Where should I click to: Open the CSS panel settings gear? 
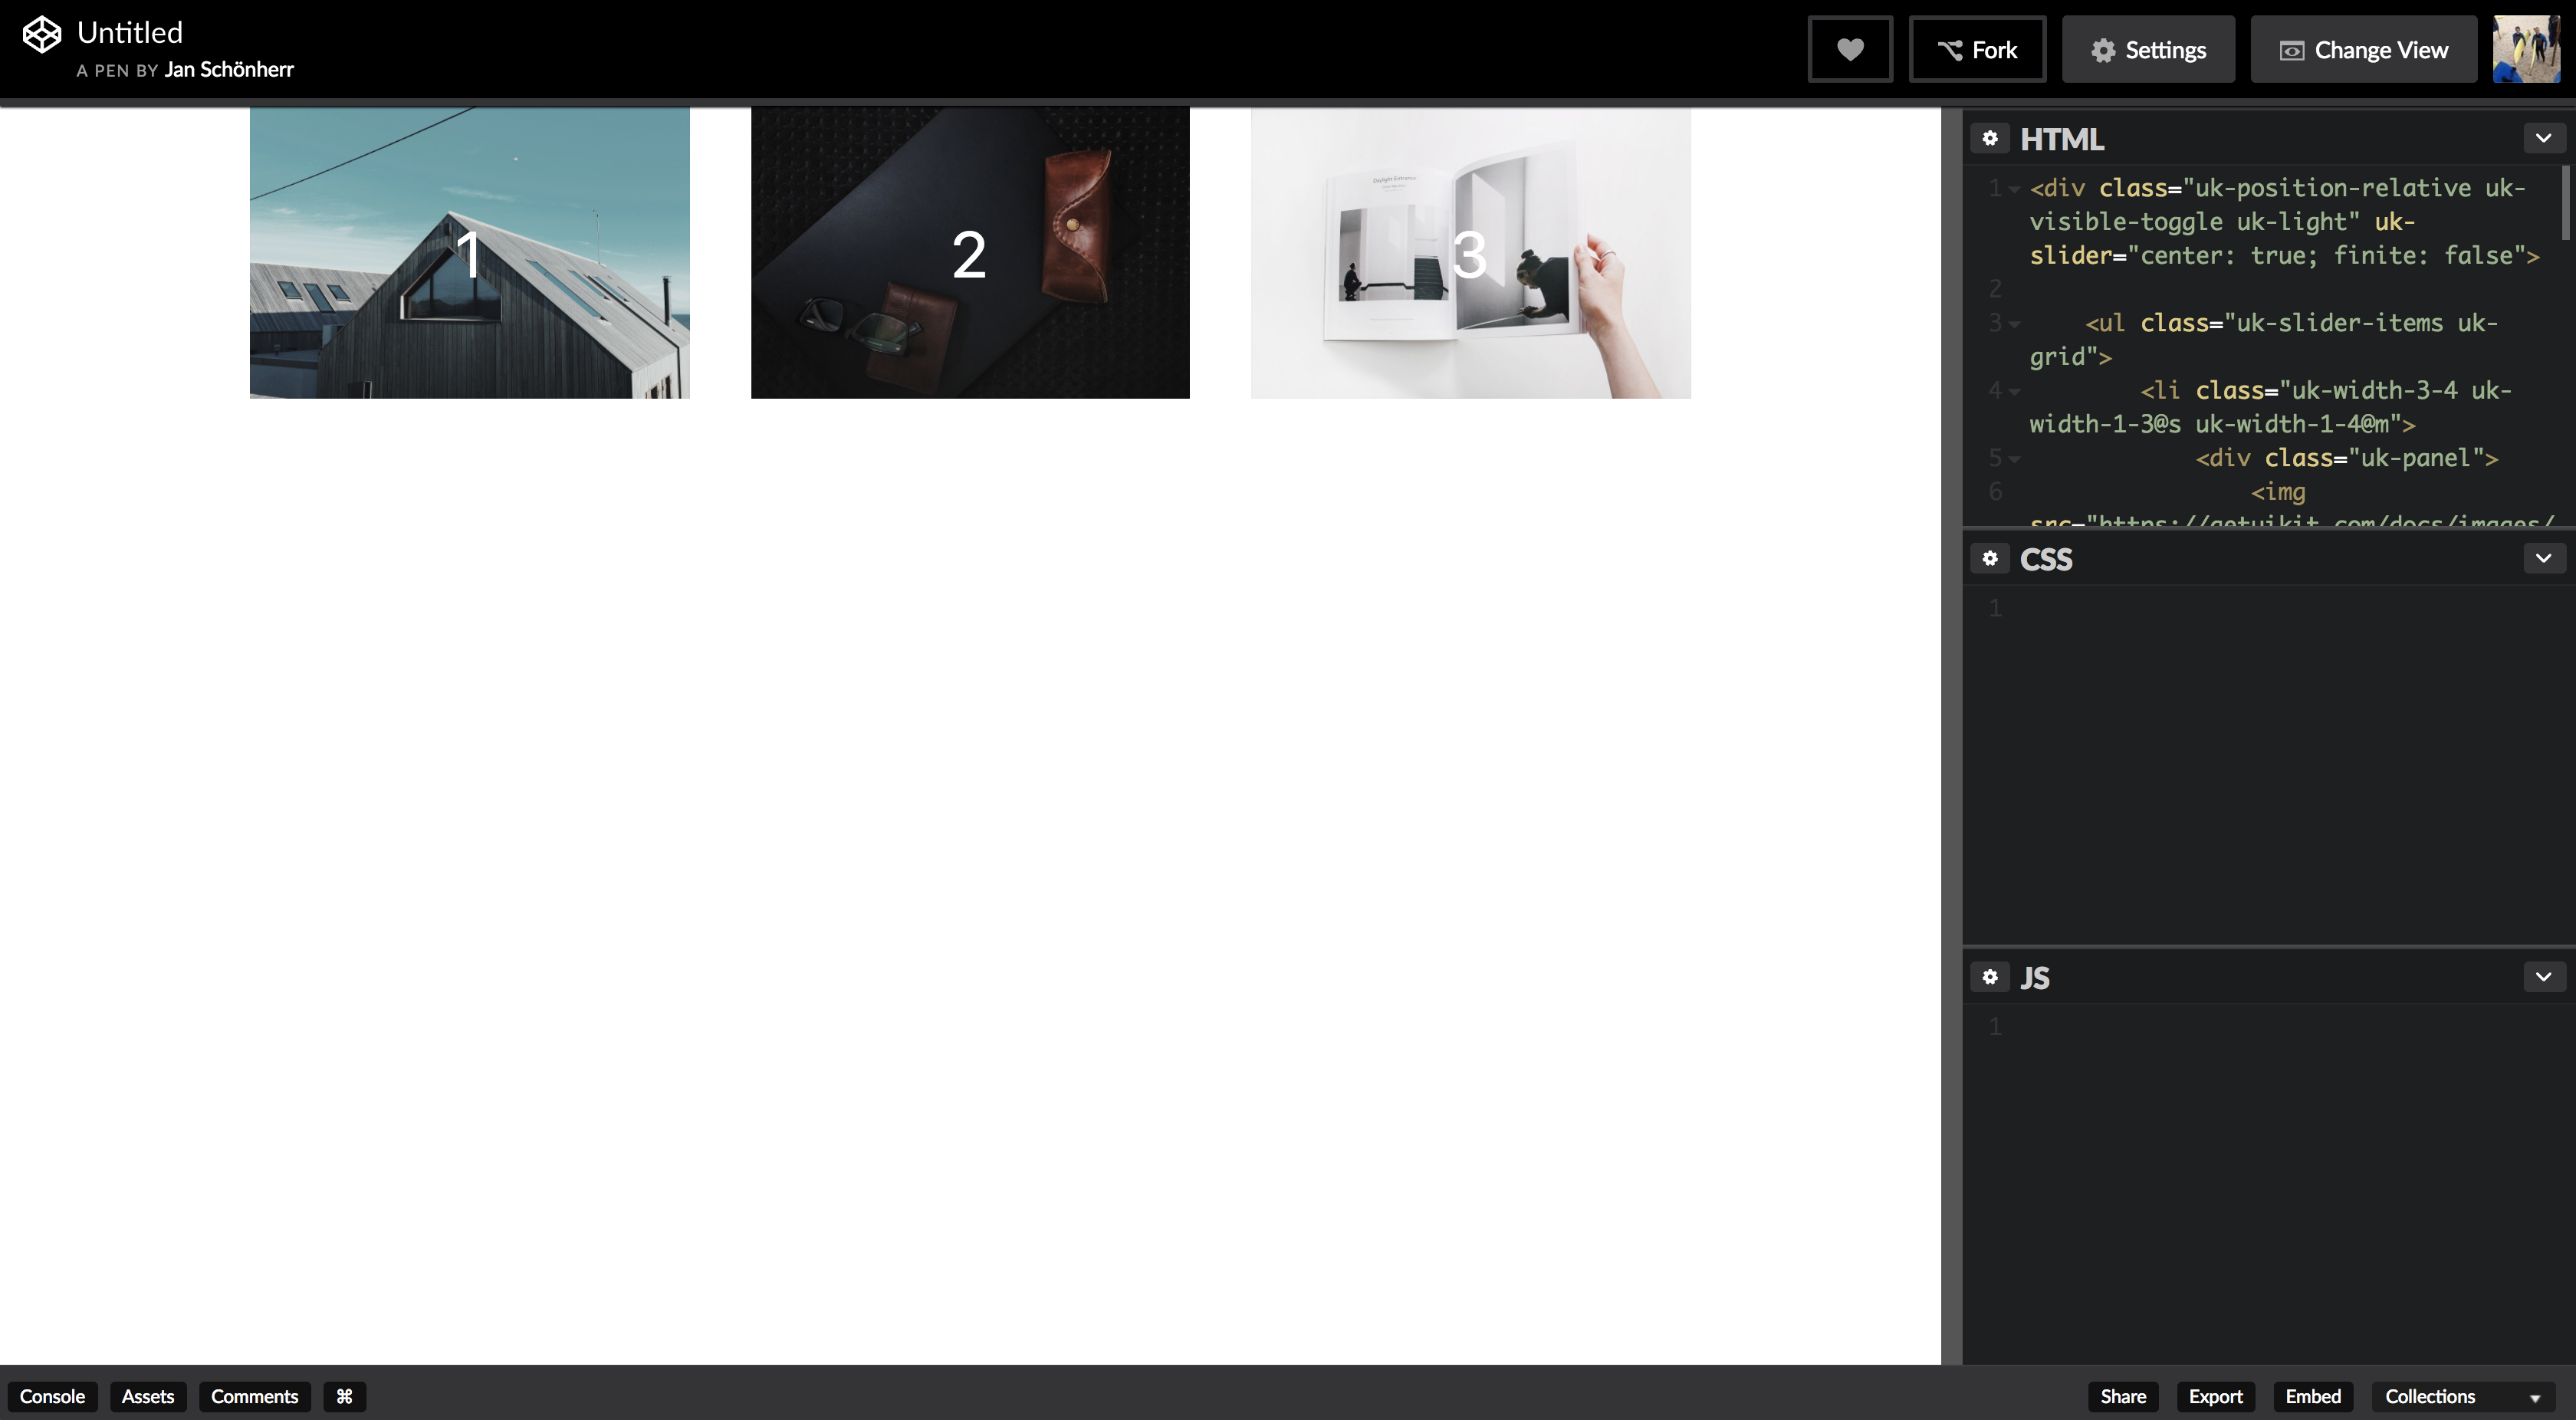pos(1990,558)
